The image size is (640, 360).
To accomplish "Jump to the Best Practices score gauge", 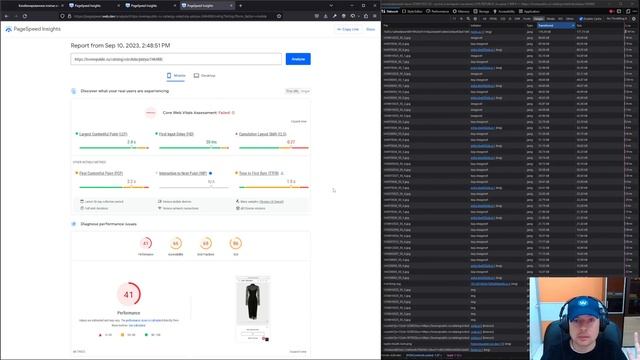I will (206, 244).
